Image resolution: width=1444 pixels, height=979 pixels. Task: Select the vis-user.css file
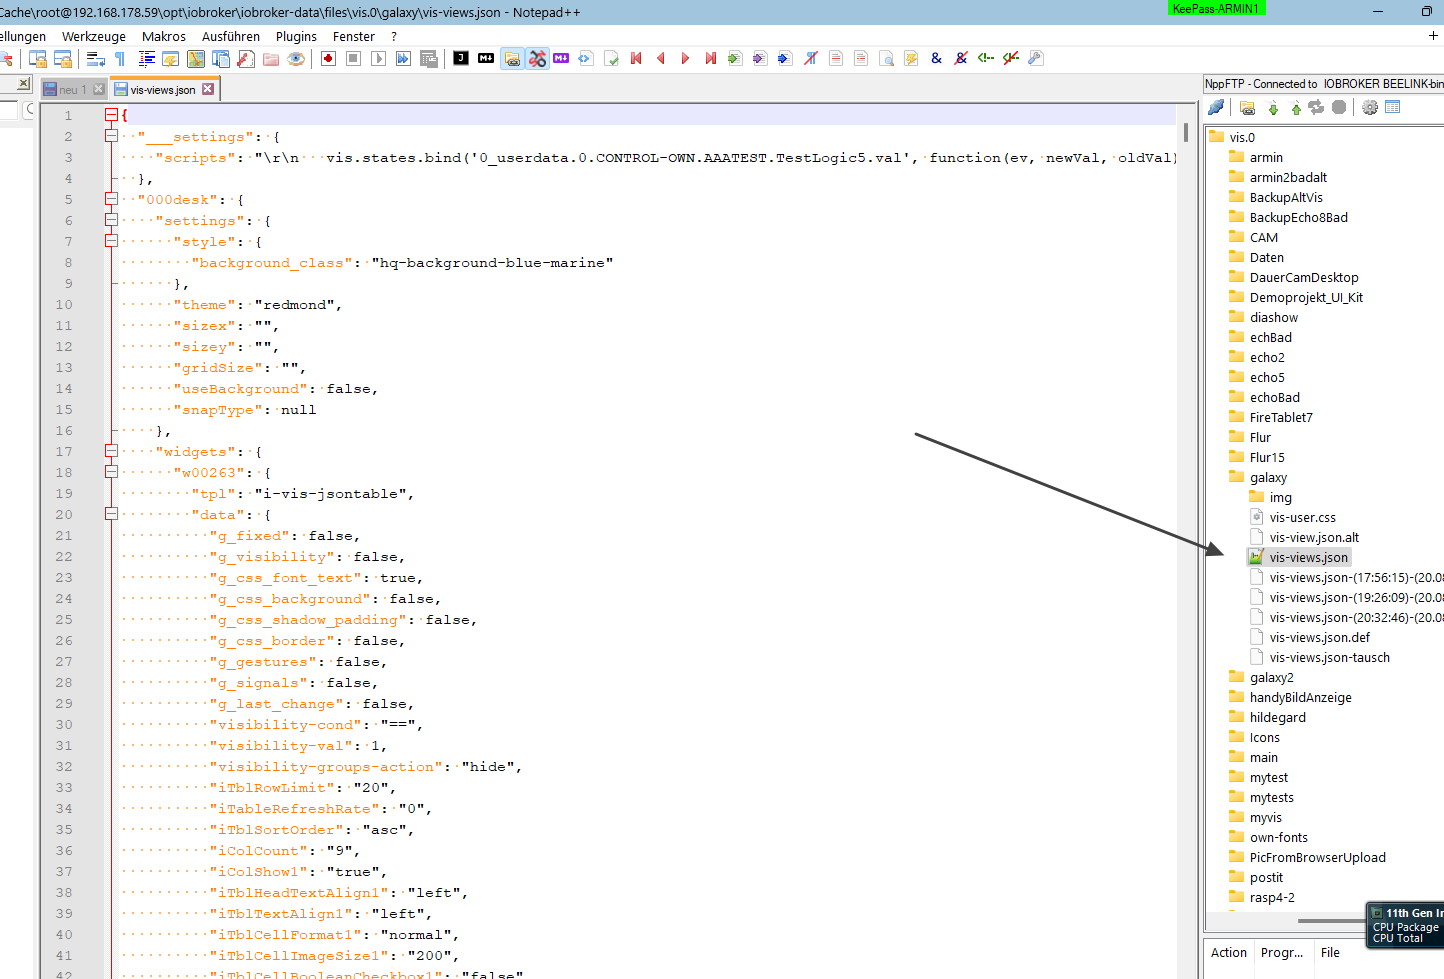point(1302,517)
